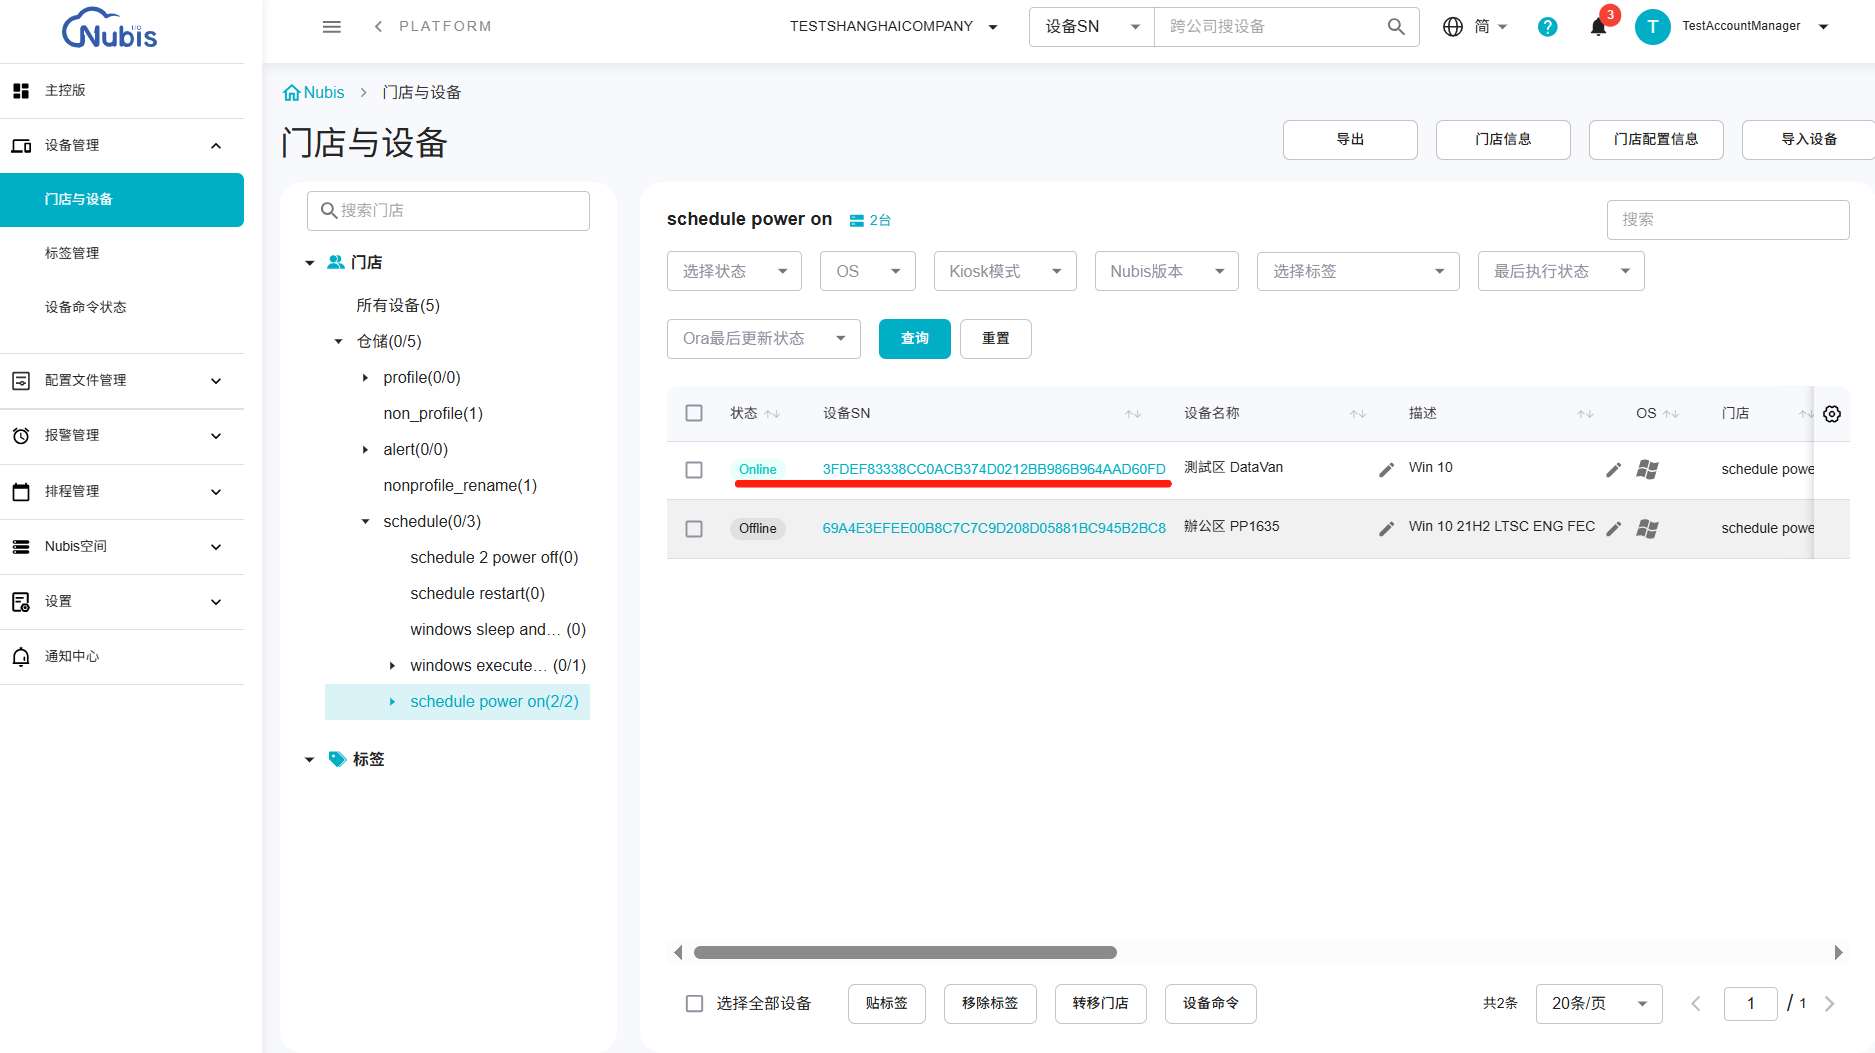Select 设备命令状态 sidebar item
This screenshot has height=1053, width=1875.
click(x=122, y=308)
